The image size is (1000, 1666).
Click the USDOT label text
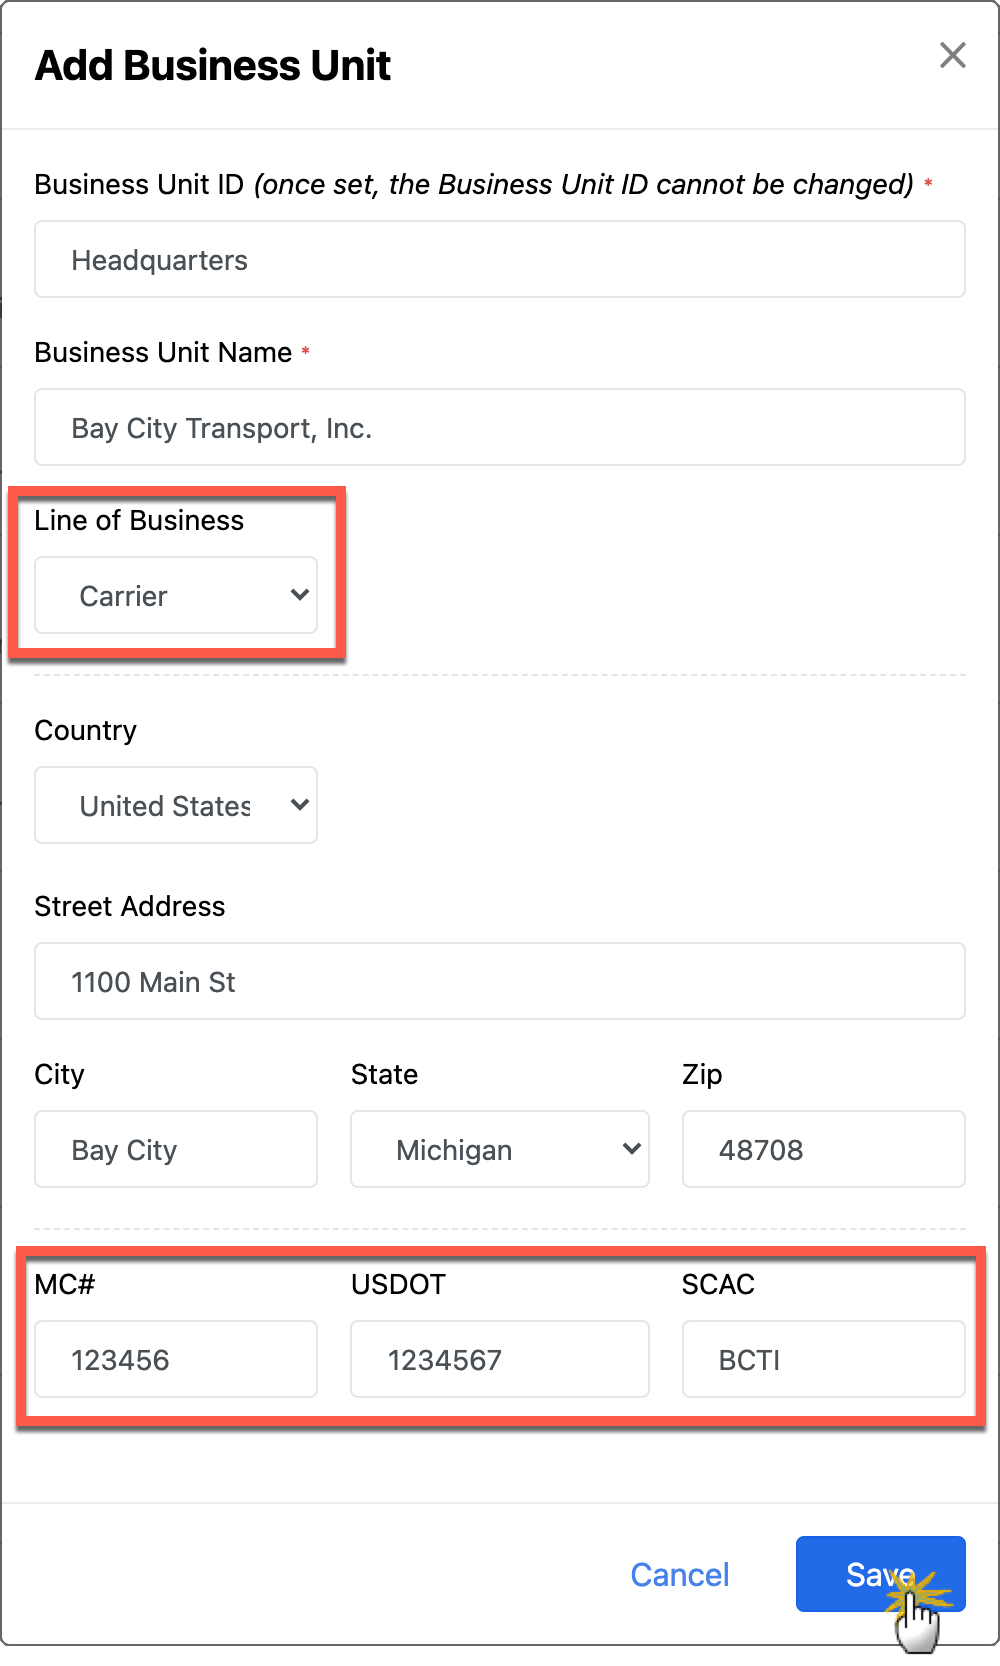point(398,1285)
